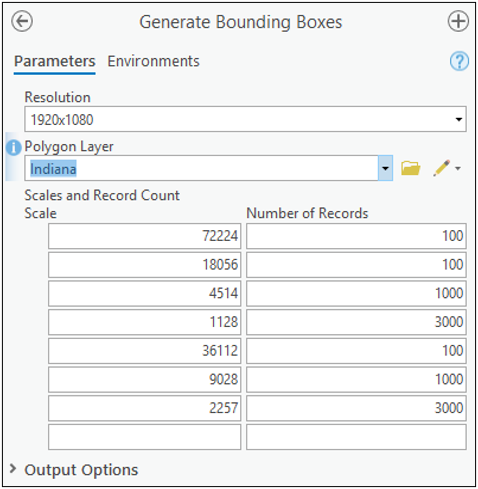The image size is (478, 489).
Task: Open the Polygon Layer dropdown arrow
Action: pyautogui.click(x=385, y=168)
